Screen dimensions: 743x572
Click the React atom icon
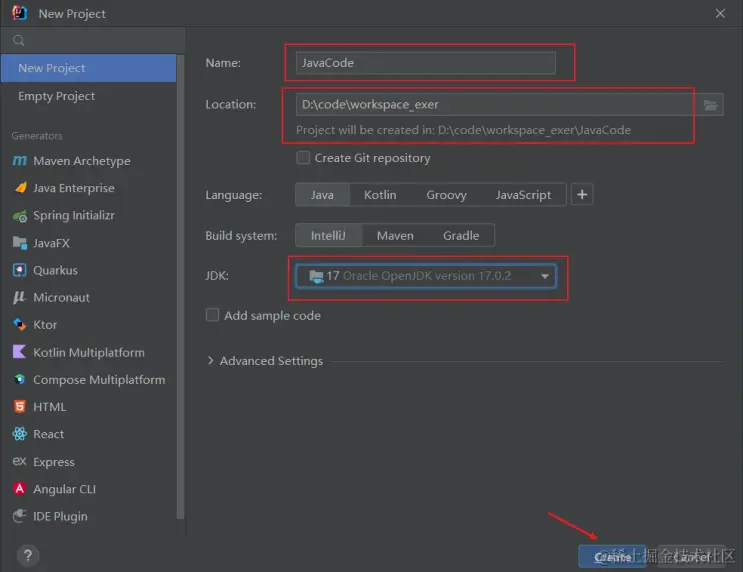[x=19, y=434]
